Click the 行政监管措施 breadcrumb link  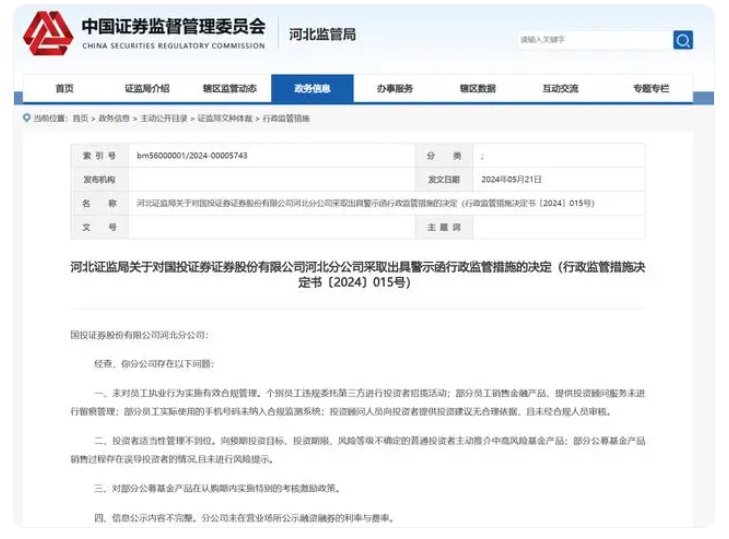pos(286,118)
